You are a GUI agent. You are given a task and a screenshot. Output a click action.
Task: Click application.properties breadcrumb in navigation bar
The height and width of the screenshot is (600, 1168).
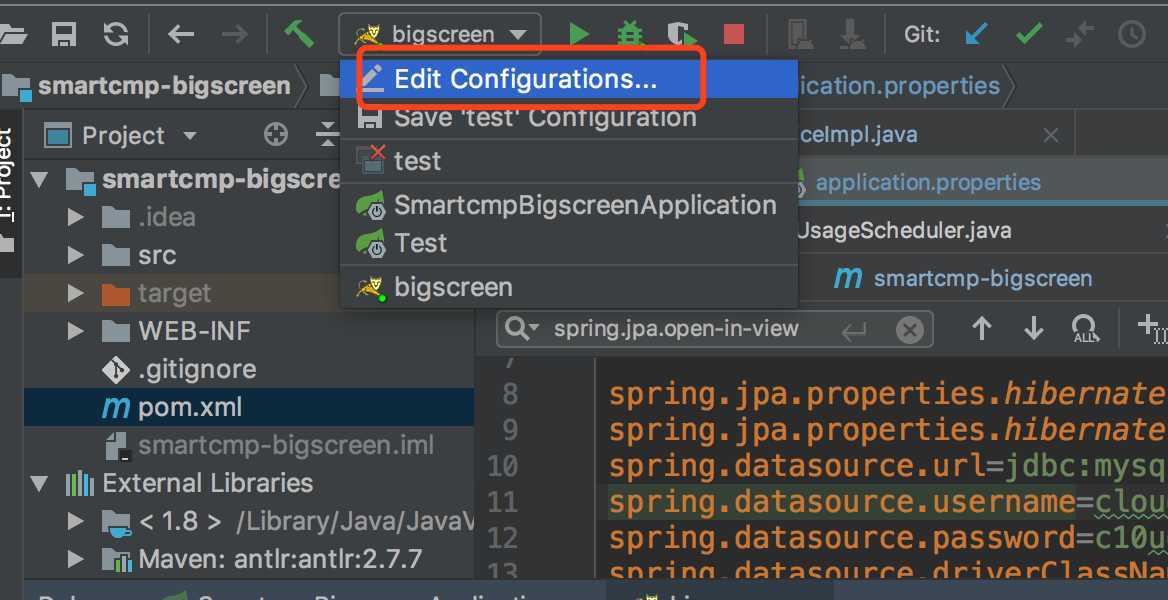tap(899, 86)
